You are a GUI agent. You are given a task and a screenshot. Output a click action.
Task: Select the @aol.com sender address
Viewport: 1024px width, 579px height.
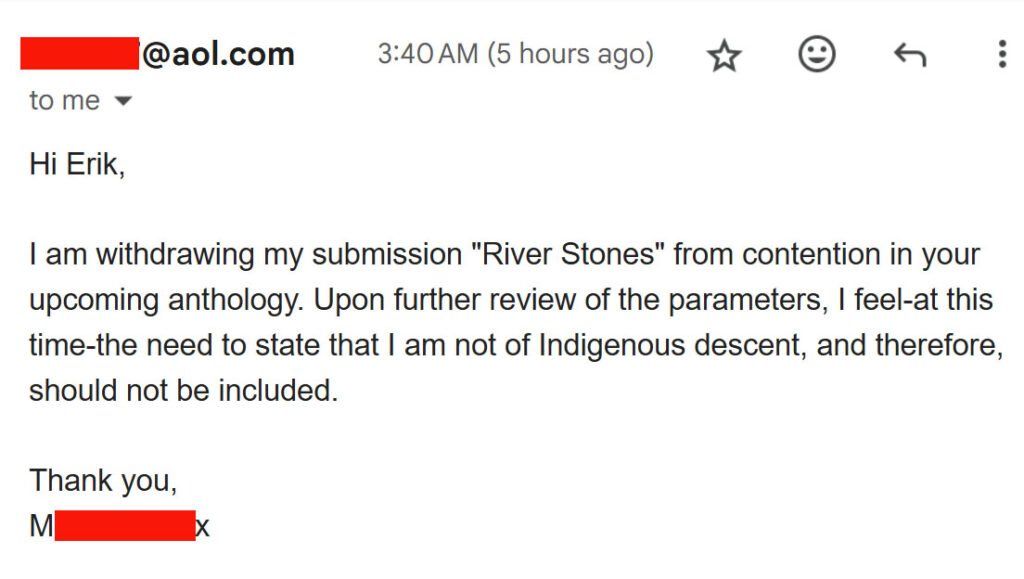(x=217, y=54)
